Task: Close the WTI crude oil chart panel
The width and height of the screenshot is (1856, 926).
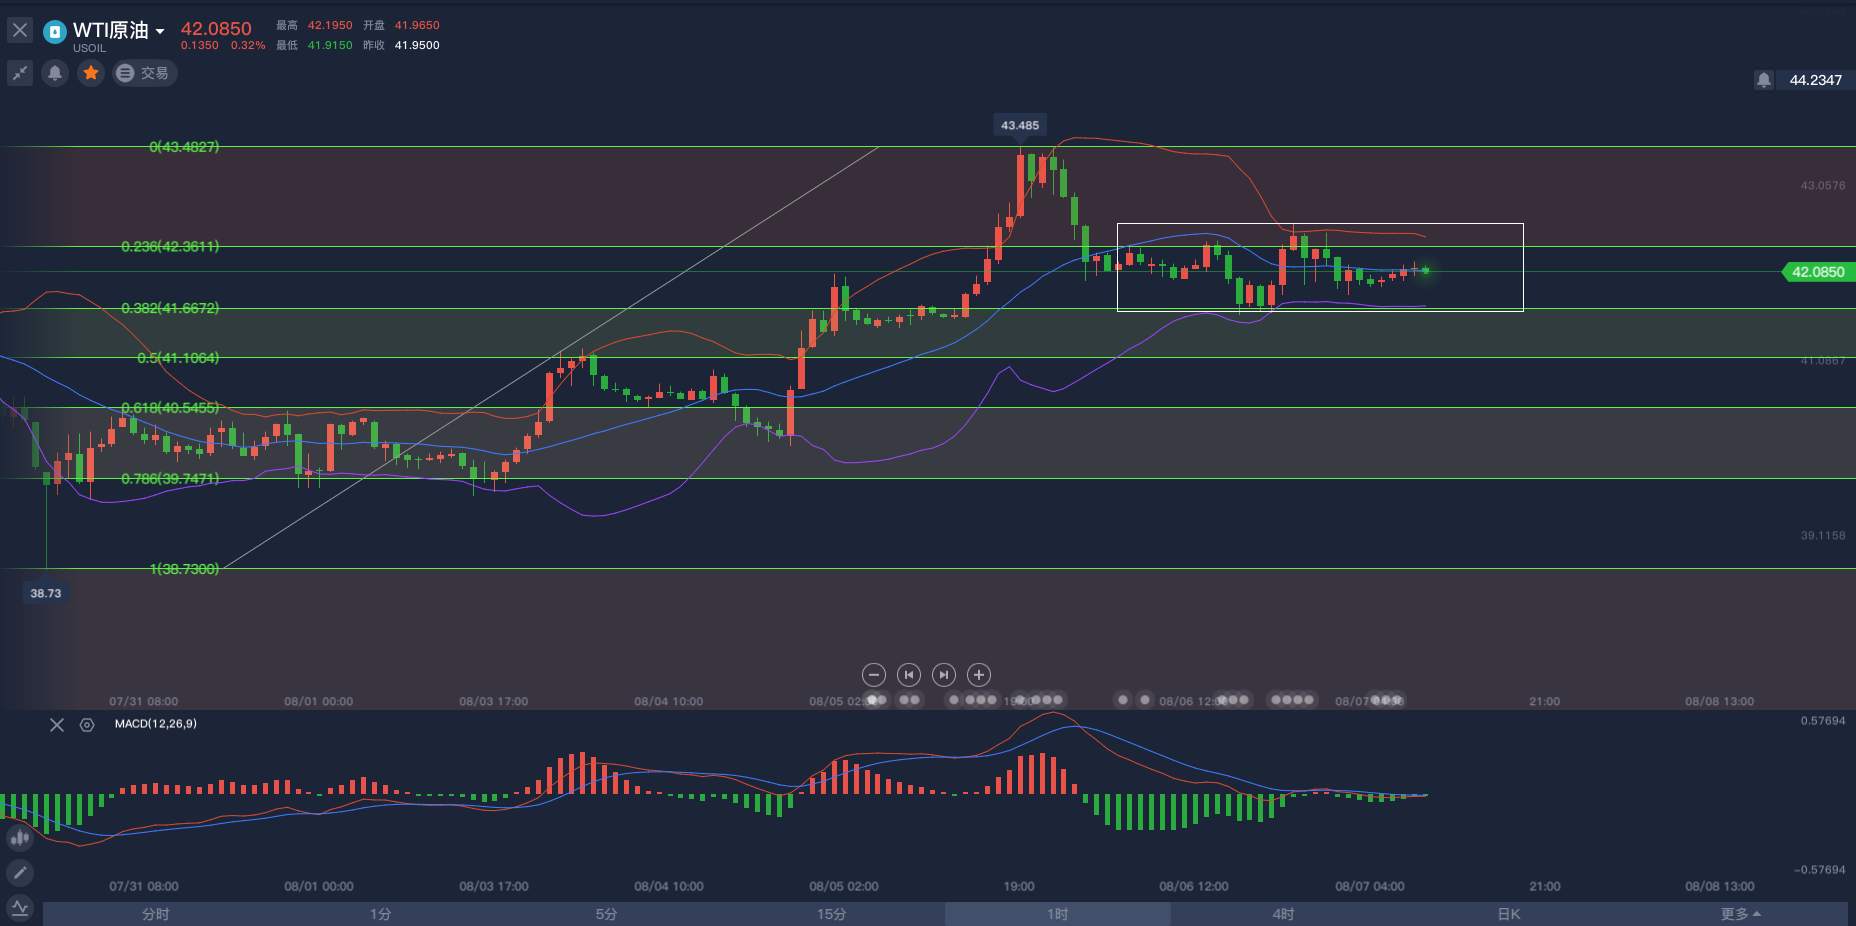Action: click(x=19, y=30)
